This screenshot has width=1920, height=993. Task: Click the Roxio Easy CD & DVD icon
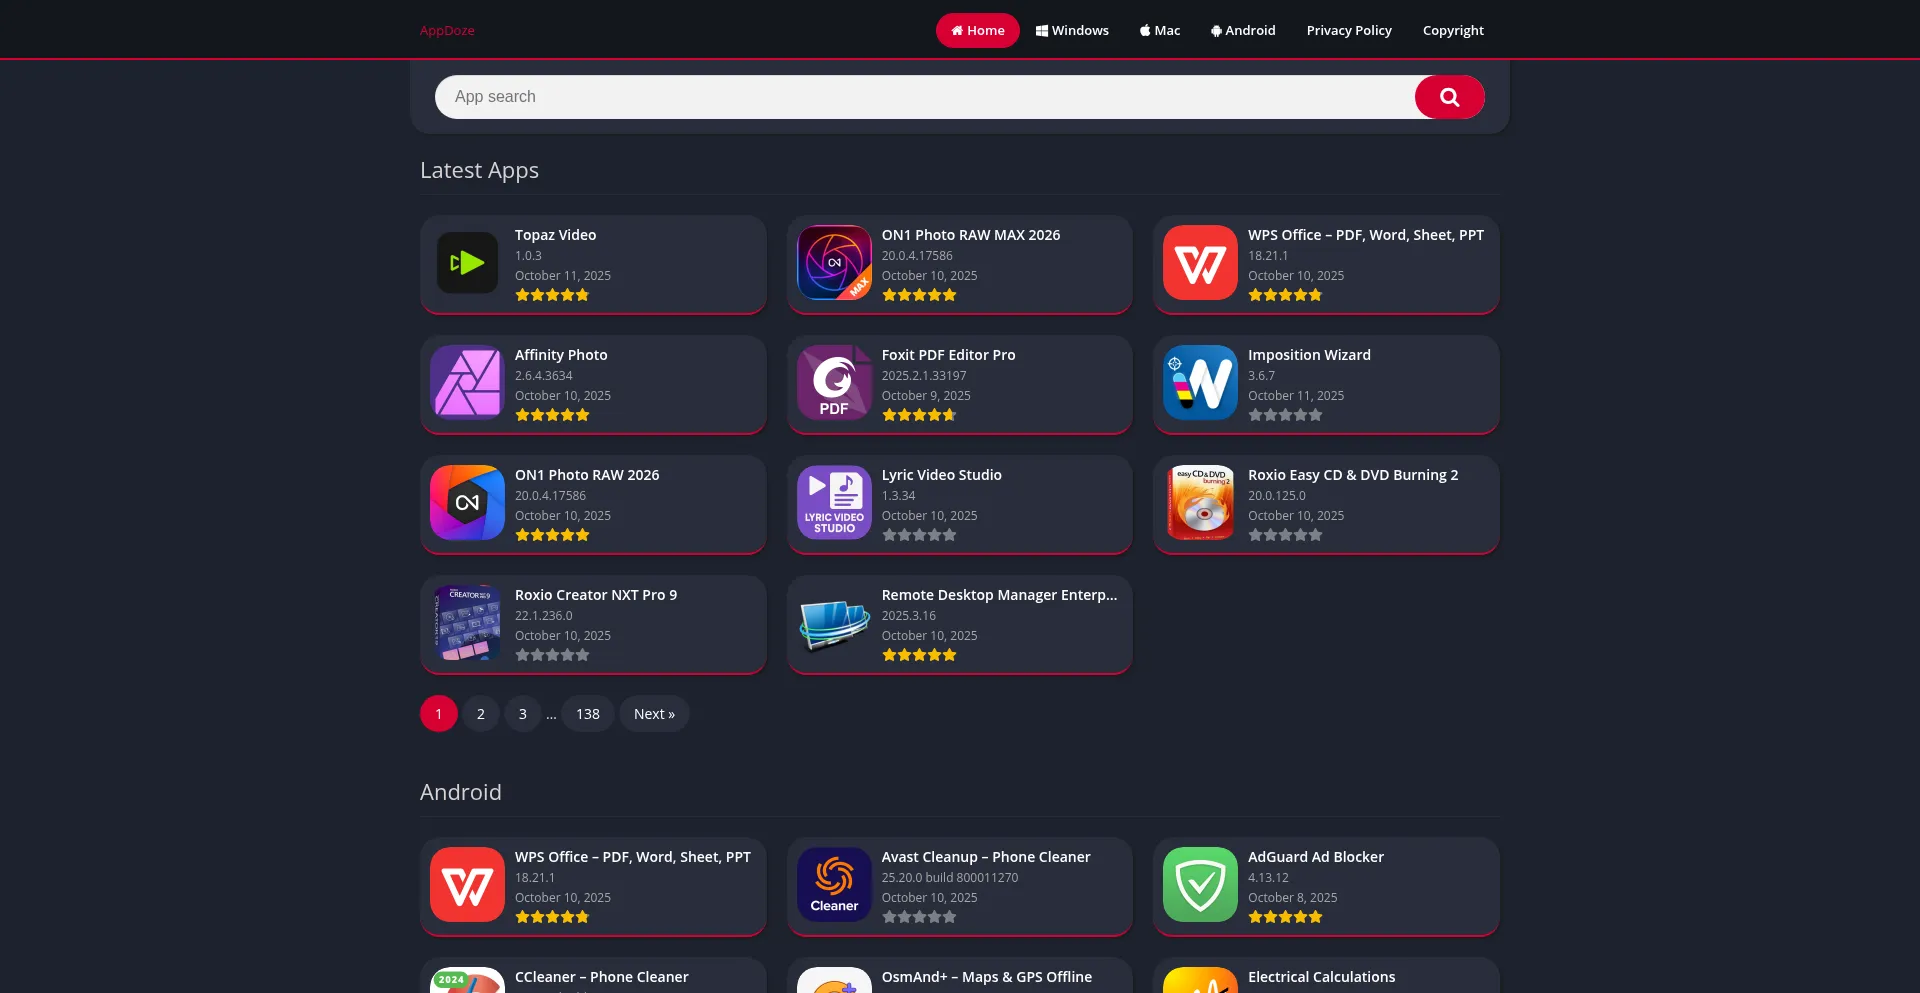pos(1200,503)
